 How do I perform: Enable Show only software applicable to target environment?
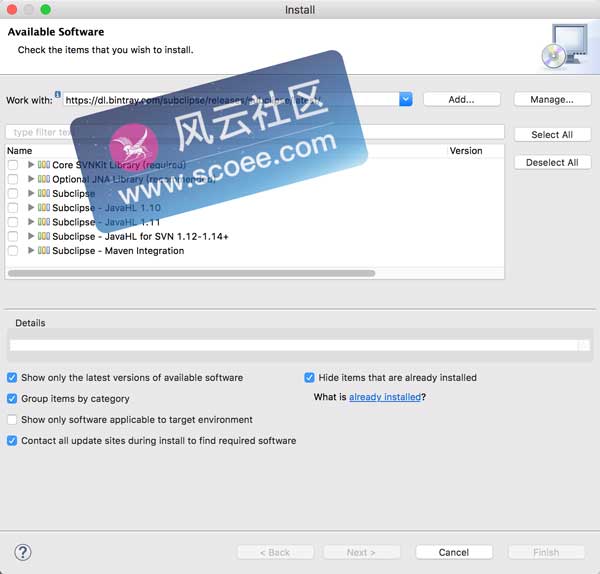(x=12, y=420)
